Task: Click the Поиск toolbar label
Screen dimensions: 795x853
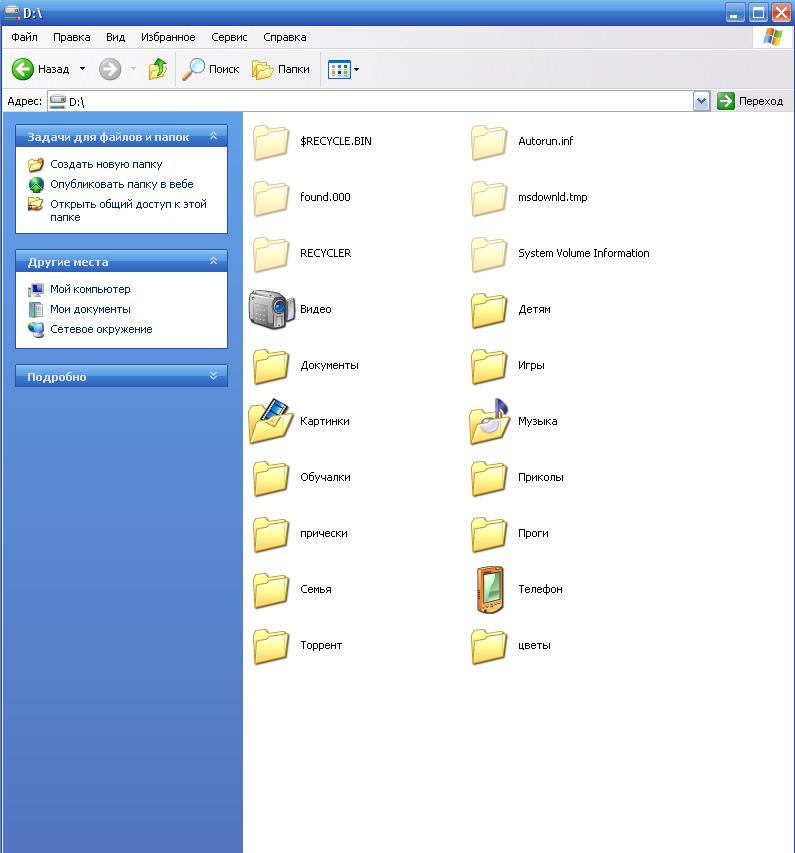Action: (x=224, y=69)
